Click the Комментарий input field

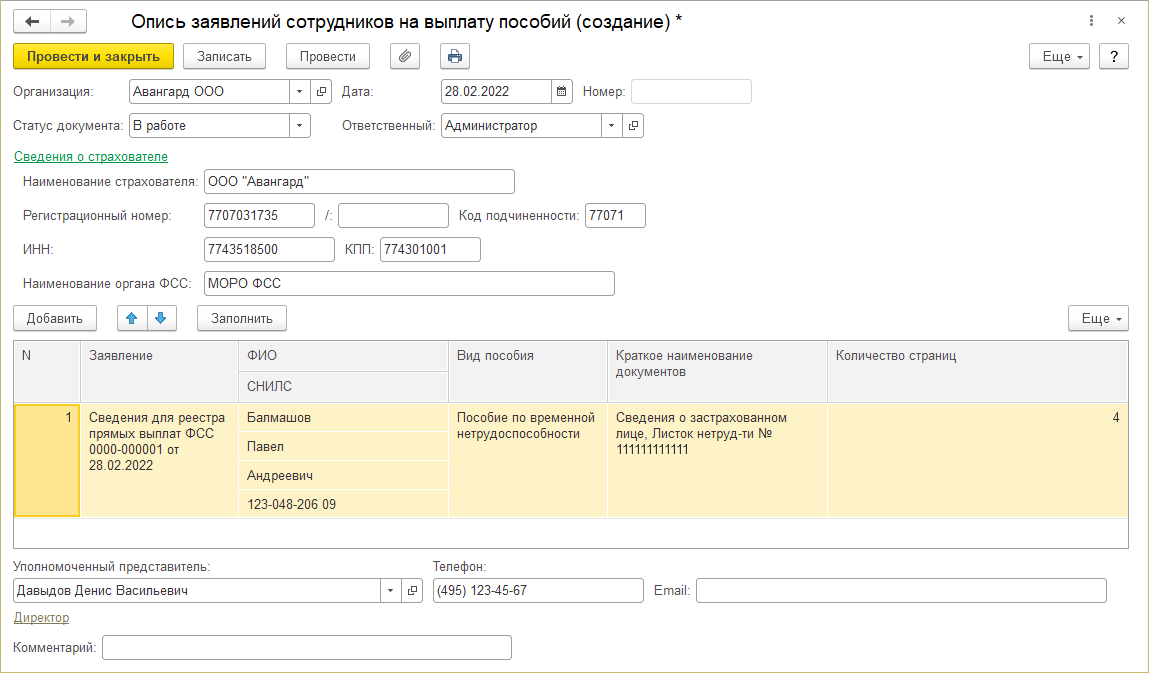click(x=307, y=648)
